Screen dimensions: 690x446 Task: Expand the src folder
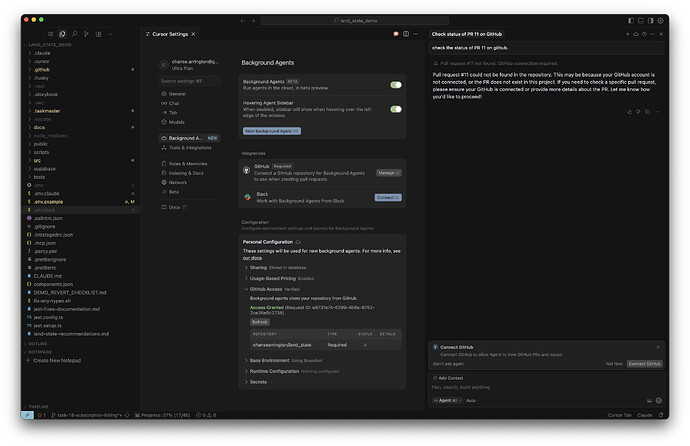[x=37, y=161]
